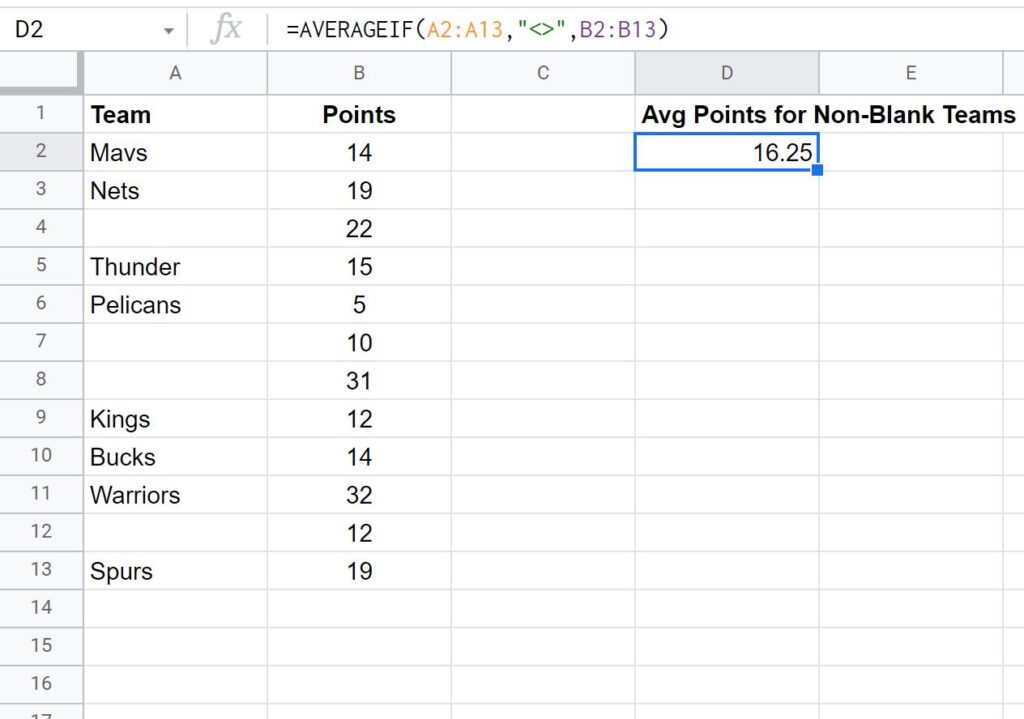Select row 10 header
The width and height of the screenshot is (1024, 719).
[x=41, y=456]
